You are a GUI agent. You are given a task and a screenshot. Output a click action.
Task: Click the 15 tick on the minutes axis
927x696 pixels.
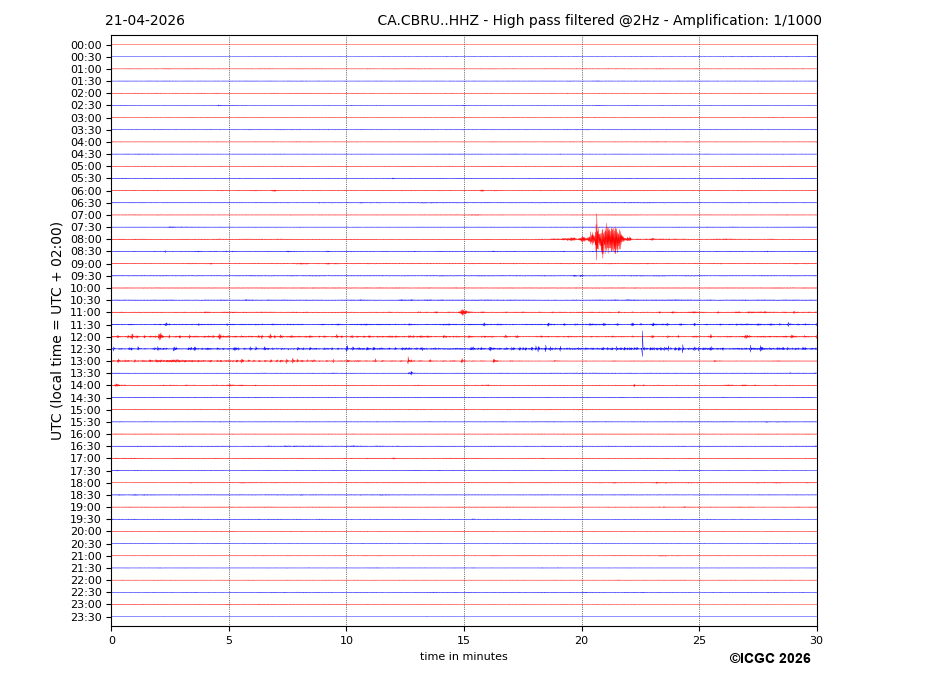[464, 640]
